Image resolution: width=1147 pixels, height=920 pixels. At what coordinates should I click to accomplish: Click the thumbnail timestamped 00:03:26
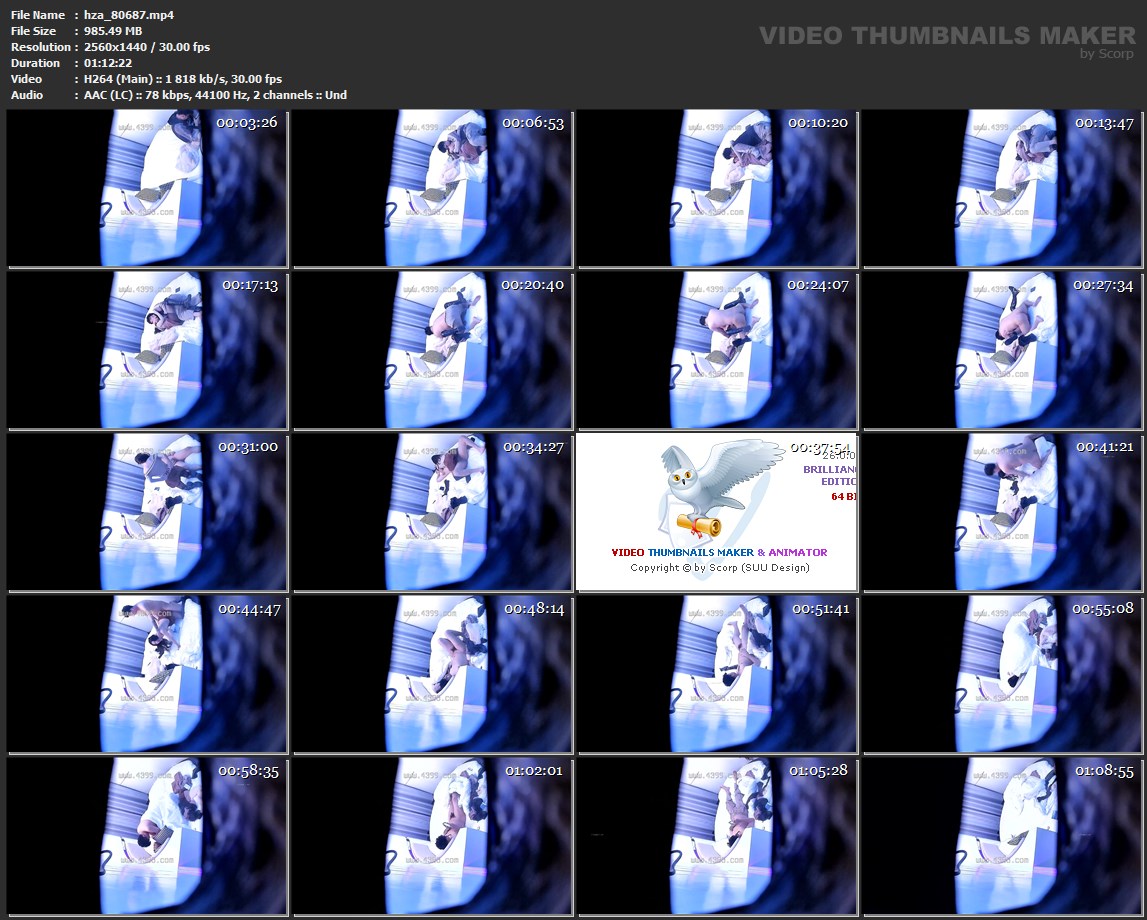pyautogui.click(x=147, y=188)
